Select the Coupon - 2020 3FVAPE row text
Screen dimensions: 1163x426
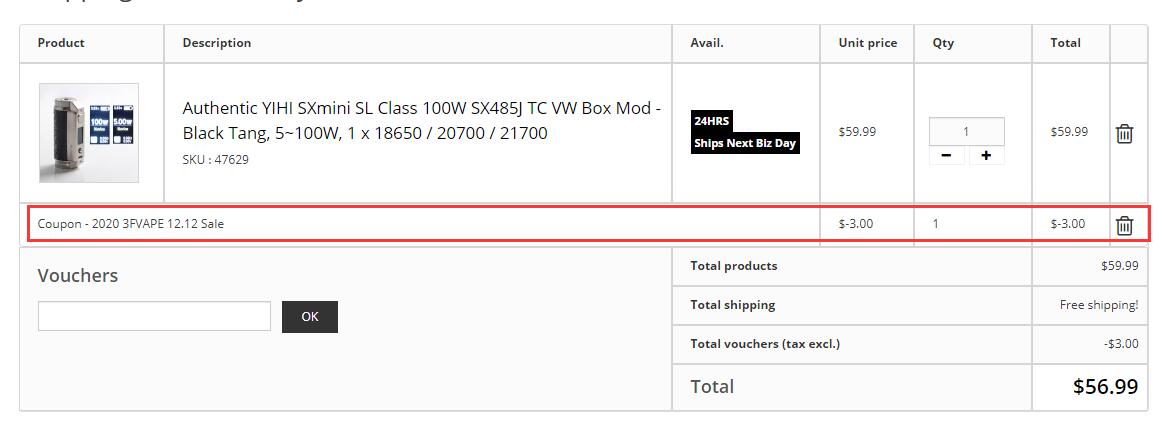coord(131,223)
